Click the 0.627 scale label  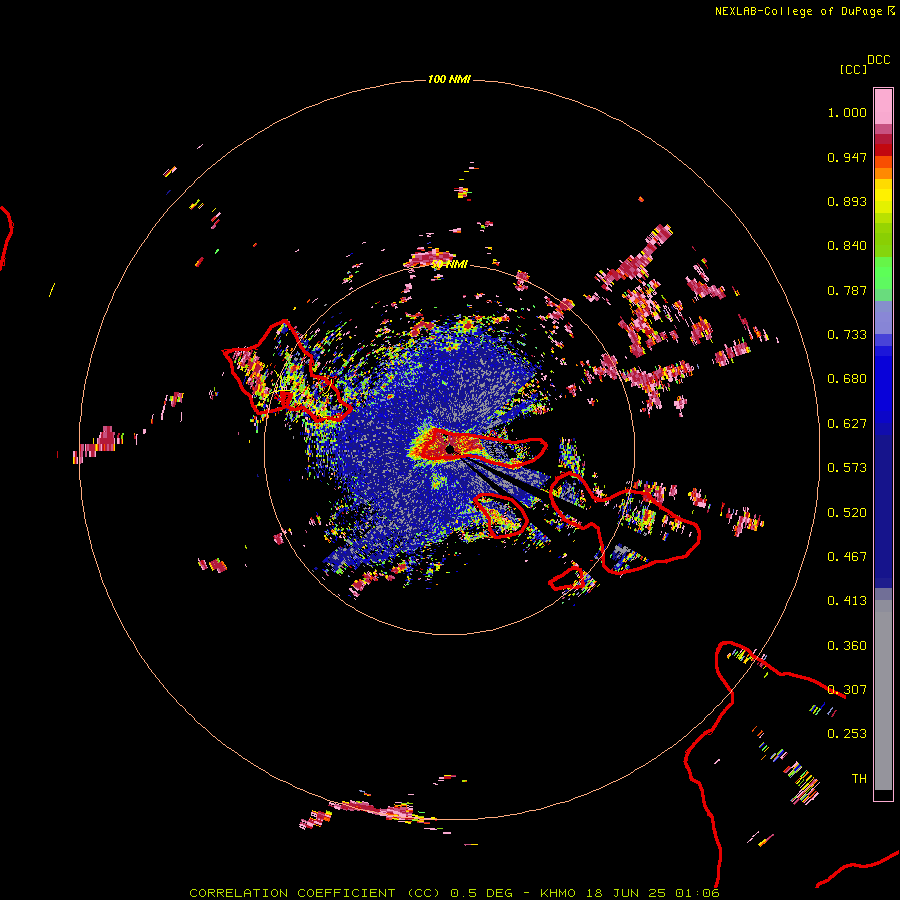(847, 424)
